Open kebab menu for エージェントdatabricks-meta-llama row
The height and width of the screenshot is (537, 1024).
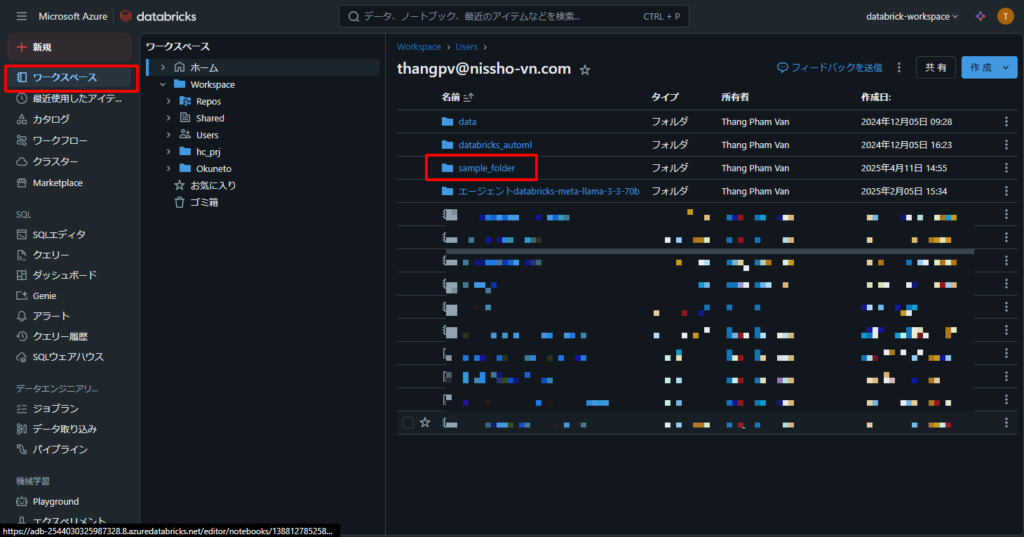[1006, 191]
